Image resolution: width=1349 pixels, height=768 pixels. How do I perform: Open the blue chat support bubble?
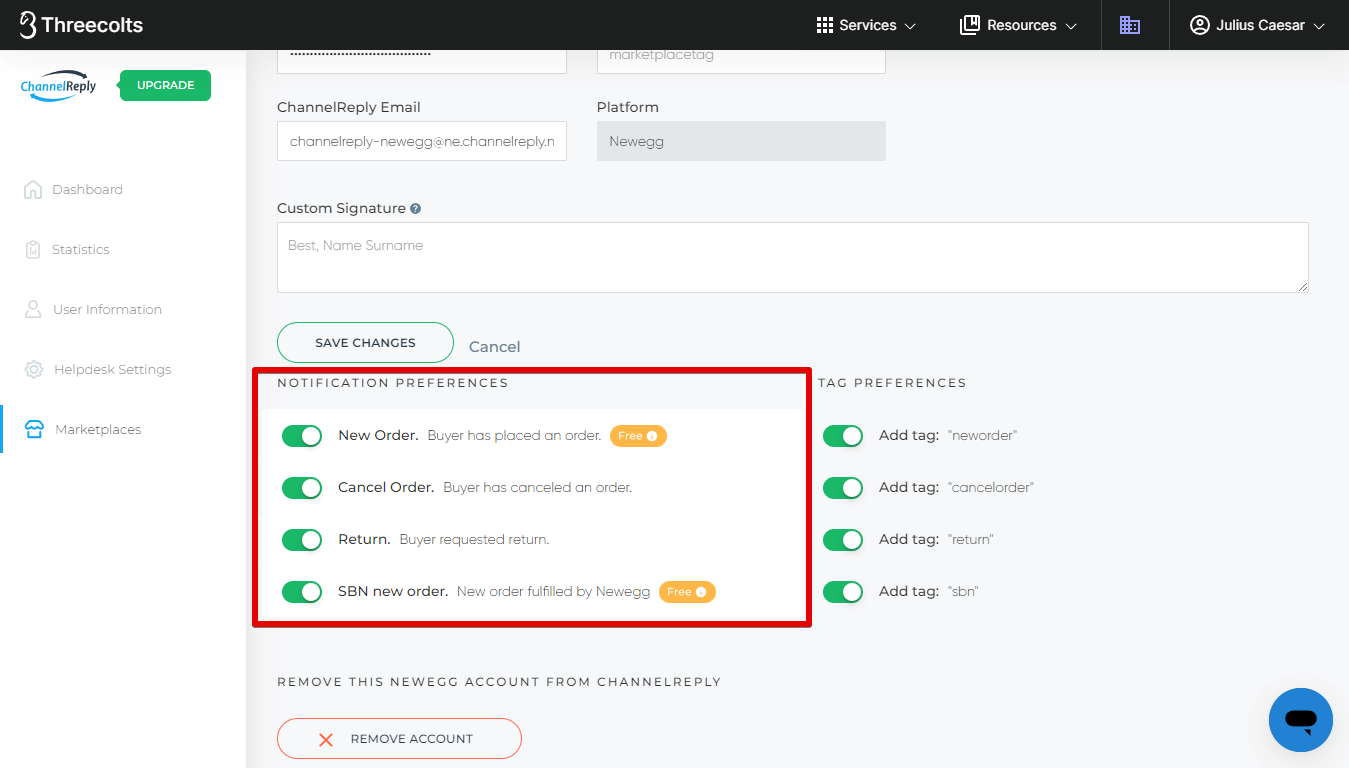pos(1300,719)
